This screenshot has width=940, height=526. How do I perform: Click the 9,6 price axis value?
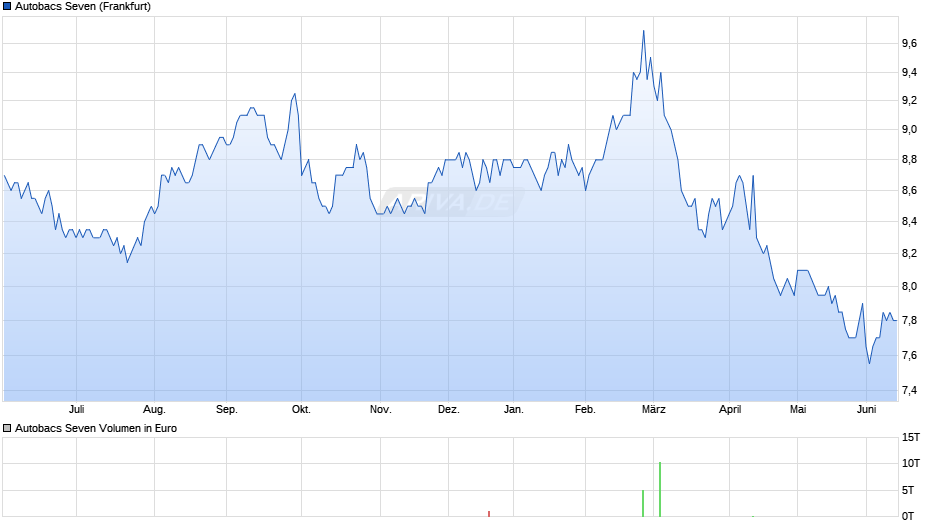pos(909,43)
